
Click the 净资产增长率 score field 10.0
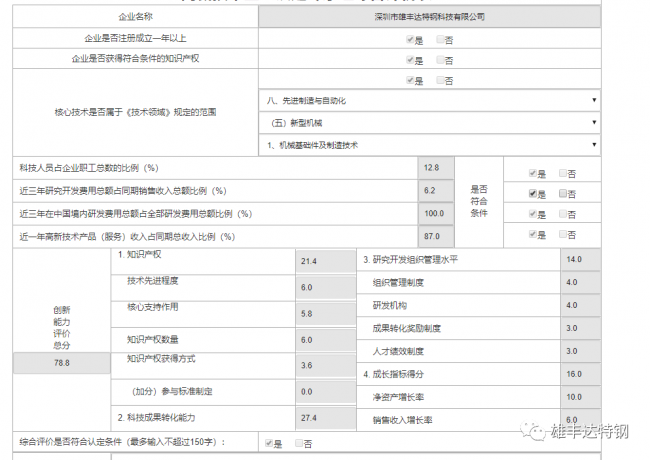point(580,397)
